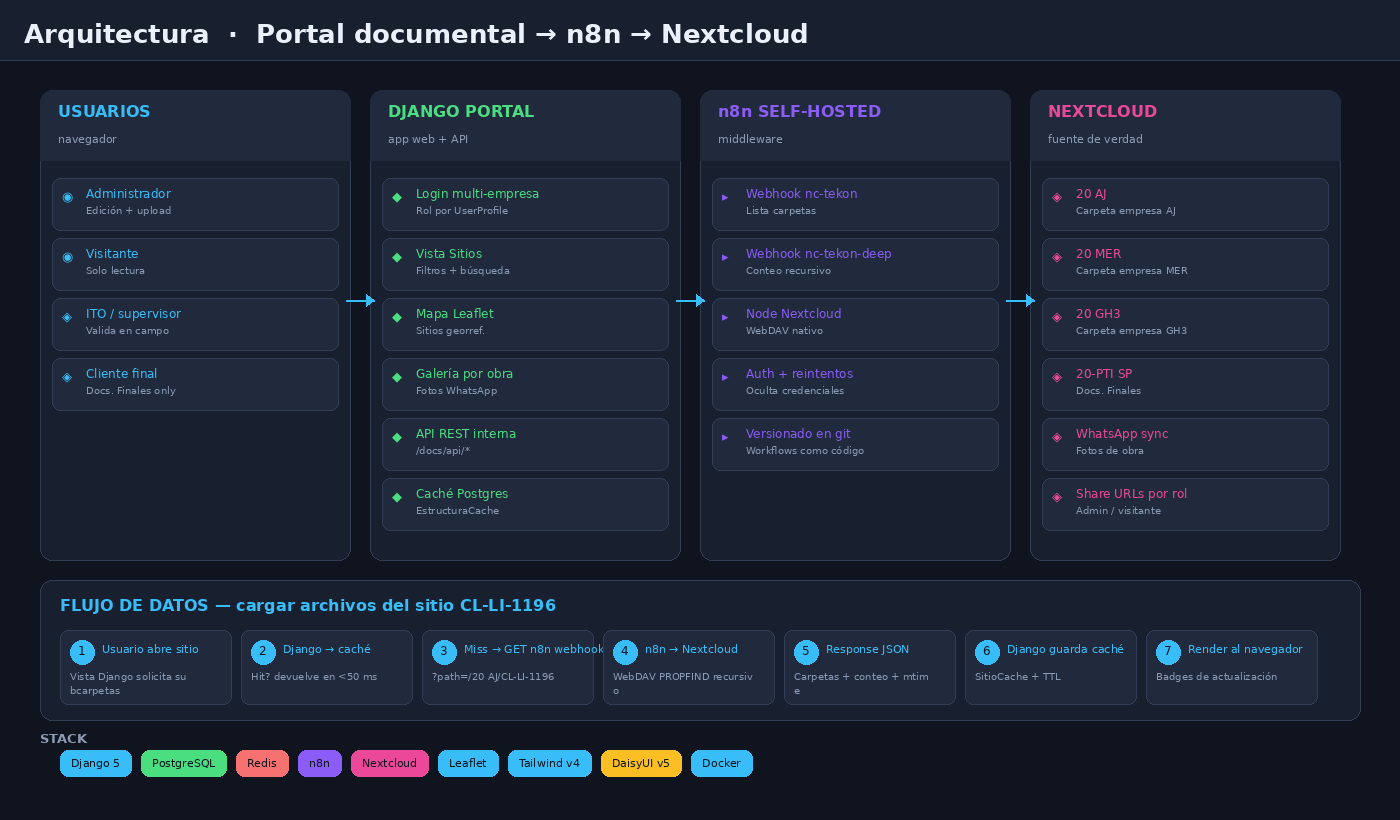Click the purple triangle beside Webhook nc-tekon-deep
Image resolution: width=1400 pixels, height=820 pixels.
(x=726, y=257)
